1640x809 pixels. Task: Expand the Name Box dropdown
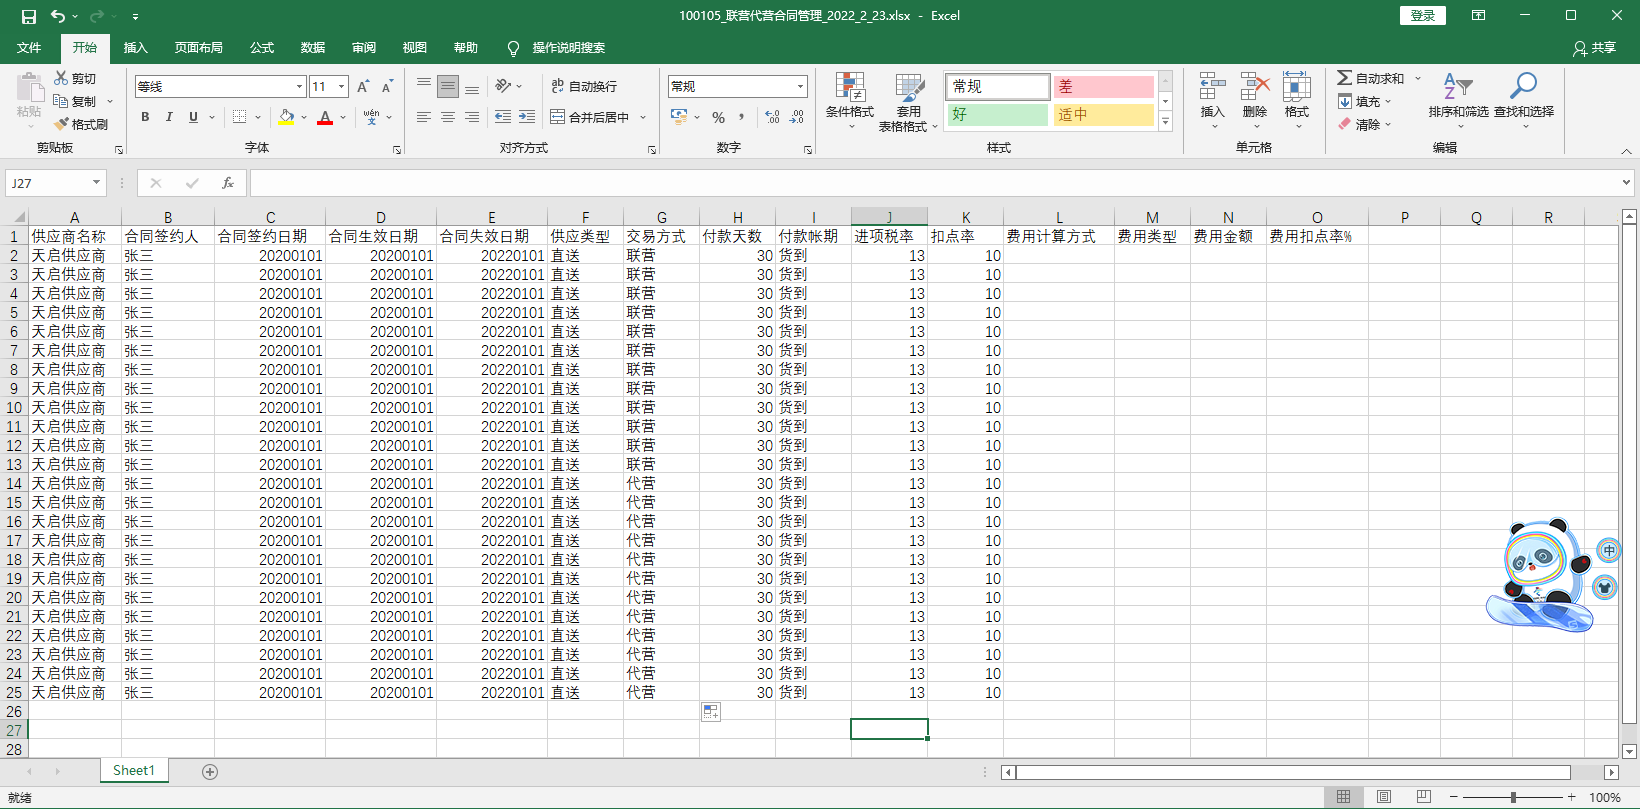[x=97, y=183]
